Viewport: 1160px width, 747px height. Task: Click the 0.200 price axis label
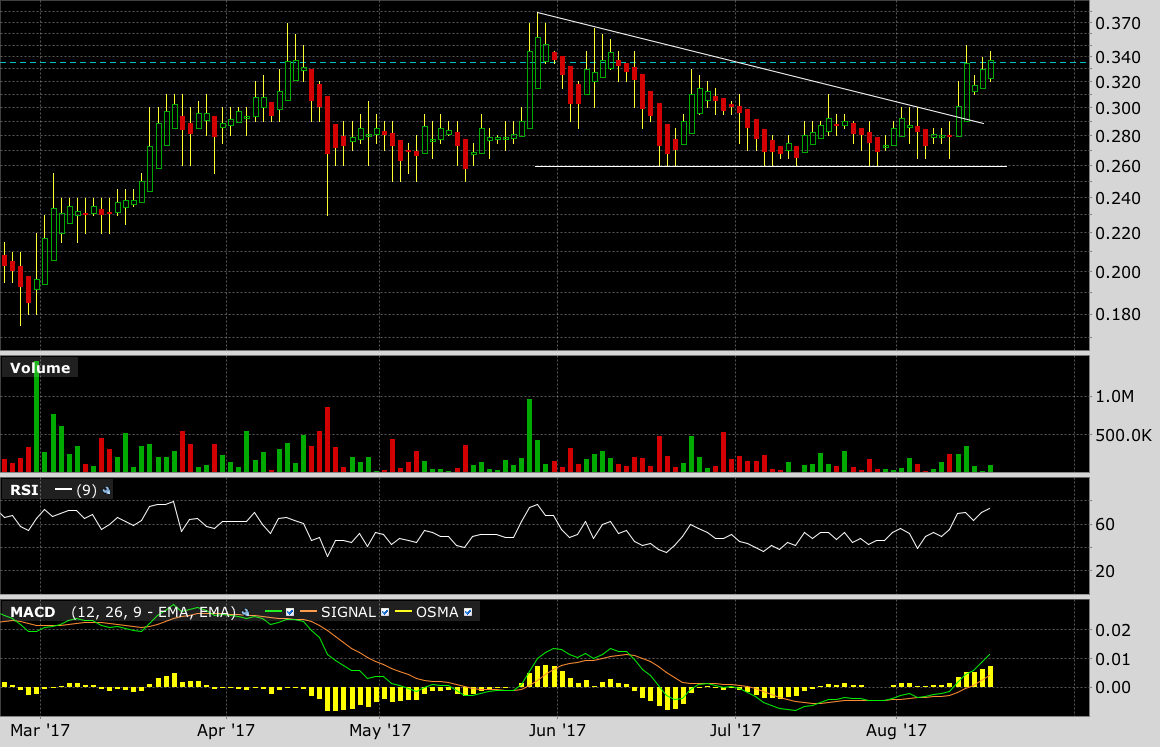point(1118,272)
